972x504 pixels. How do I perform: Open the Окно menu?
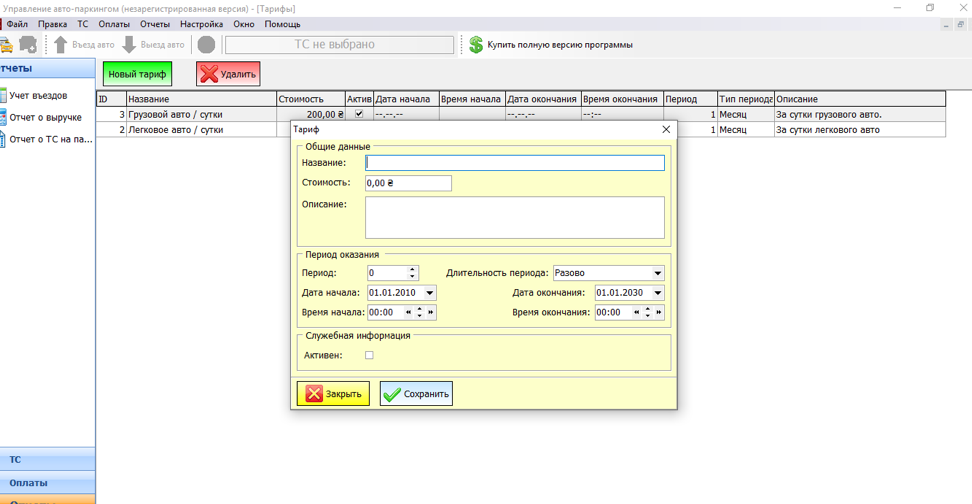244,24
